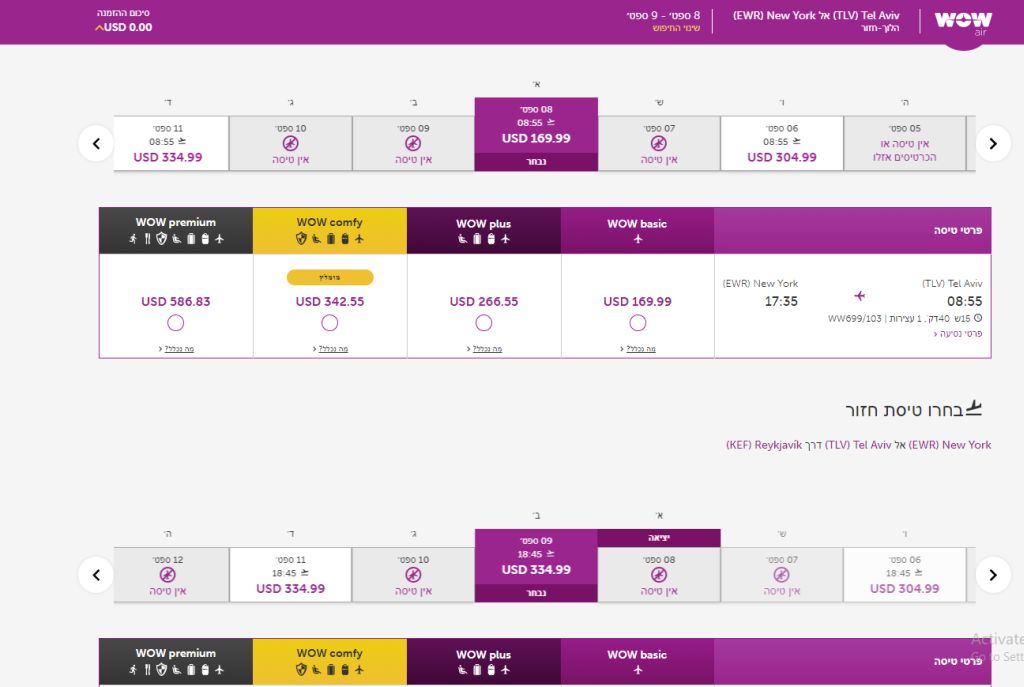Screen dimensions: 1024x687
Task: Click the no-flight icon on return 10 Sept
Action: 413,575
